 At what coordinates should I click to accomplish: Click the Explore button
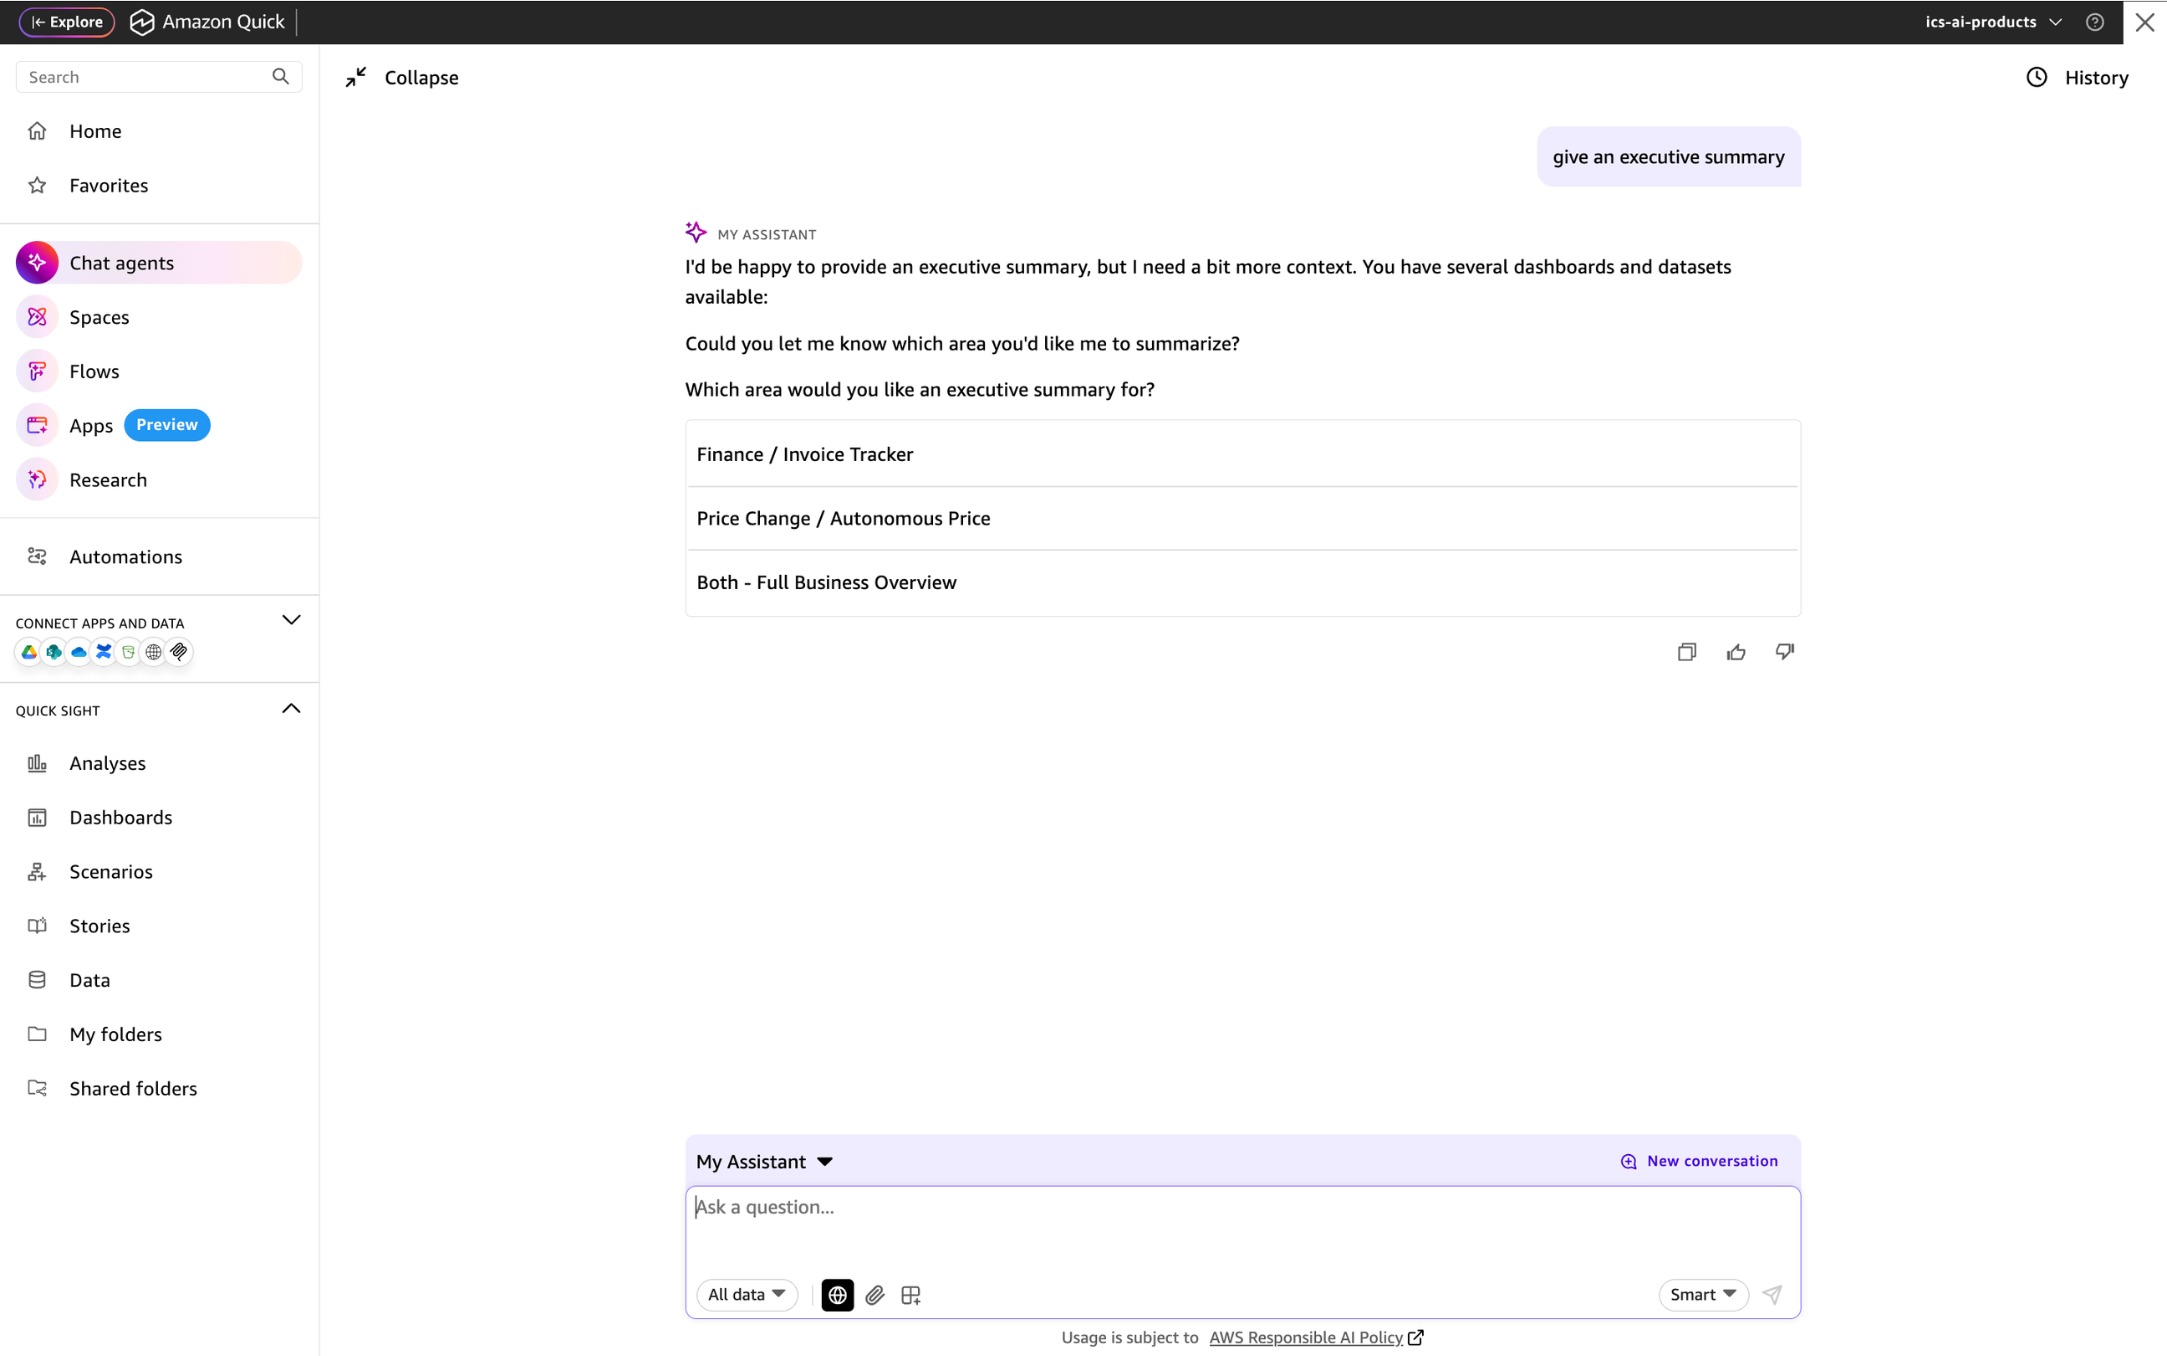pyautogui.click(x=67, y=22)
